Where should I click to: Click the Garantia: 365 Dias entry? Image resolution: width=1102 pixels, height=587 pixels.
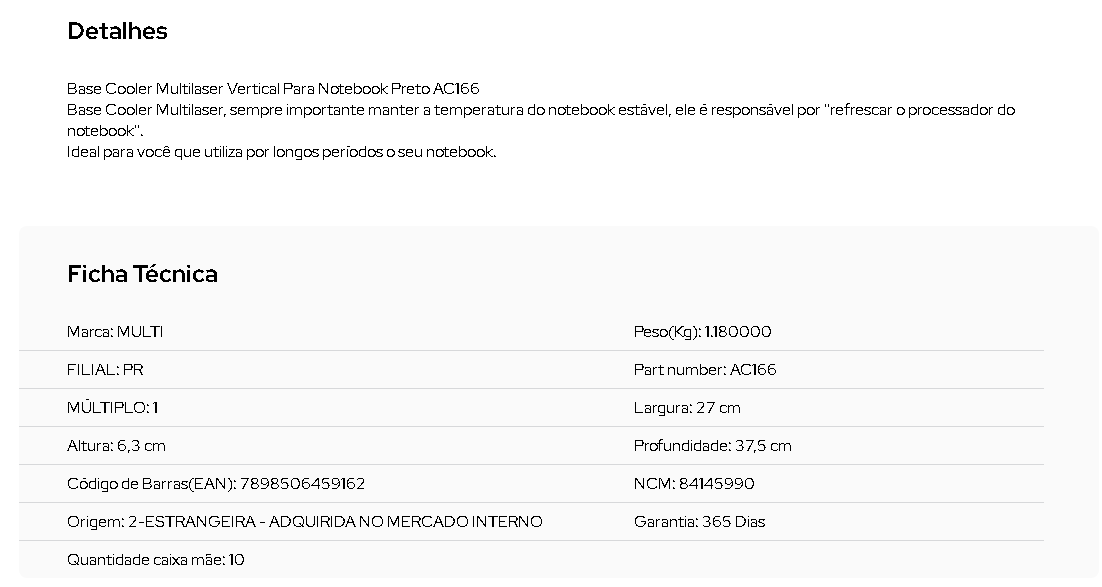699,522
